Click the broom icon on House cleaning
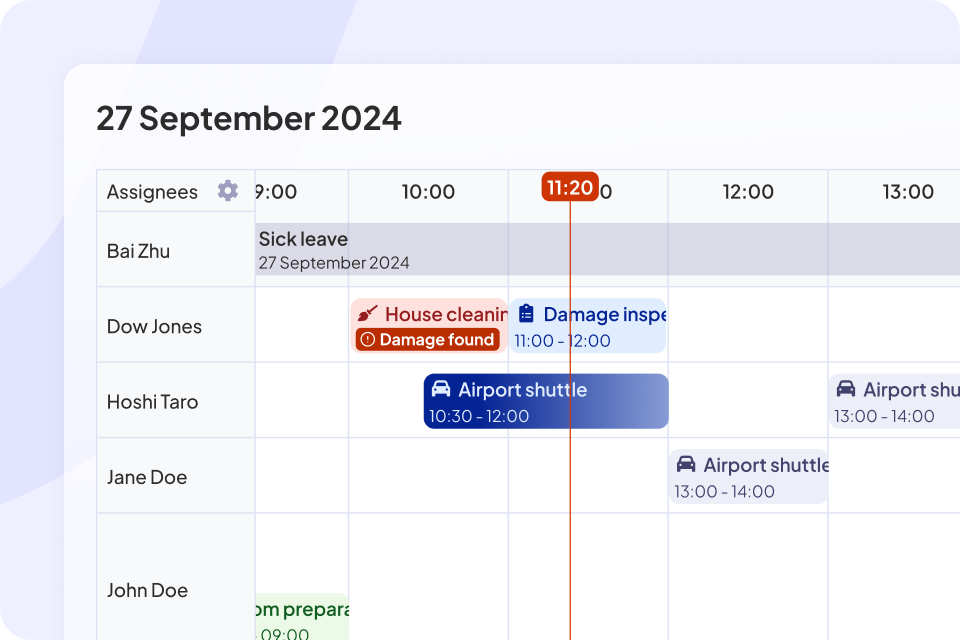960x640 pixels. [368, 314]
